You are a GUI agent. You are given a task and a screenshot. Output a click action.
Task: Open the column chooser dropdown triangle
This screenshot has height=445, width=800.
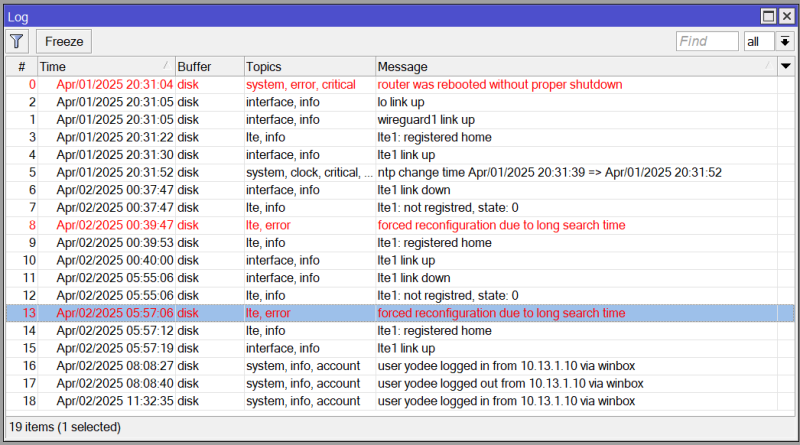point(786,66)
